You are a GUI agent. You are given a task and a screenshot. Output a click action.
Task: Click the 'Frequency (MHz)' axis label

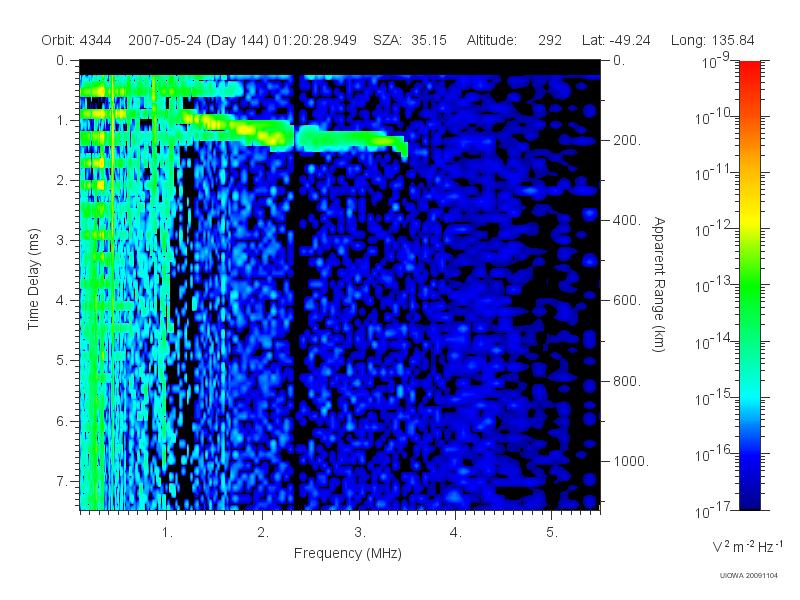(347, 553)
